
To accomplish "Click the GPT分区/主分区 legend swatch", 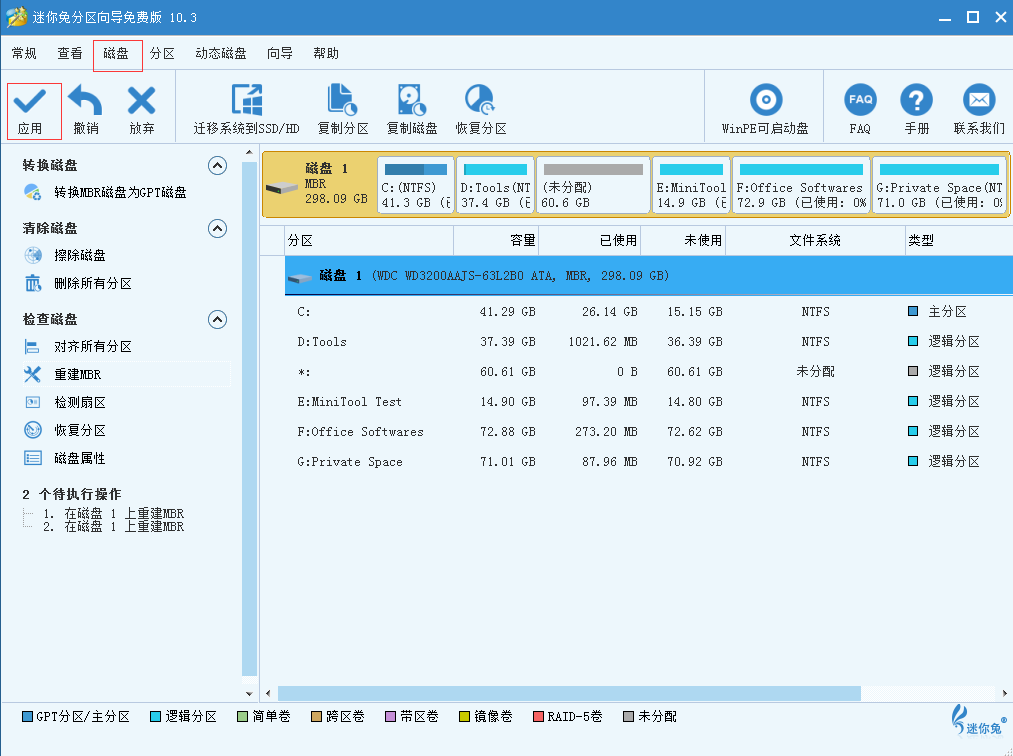I will (x=27, y=717).
